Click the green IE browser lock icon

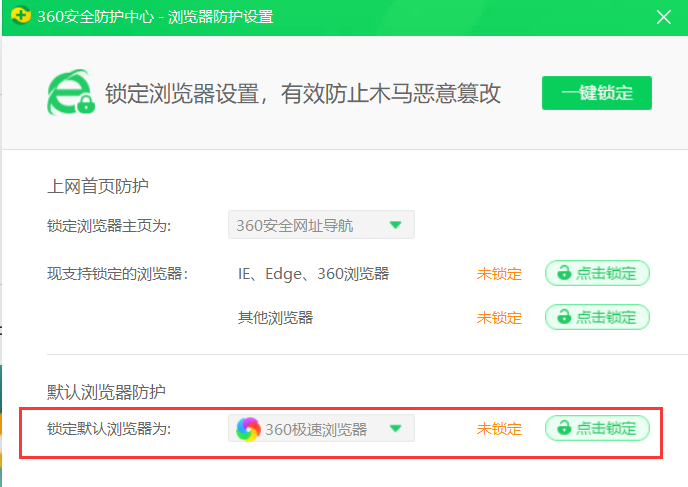71,92
